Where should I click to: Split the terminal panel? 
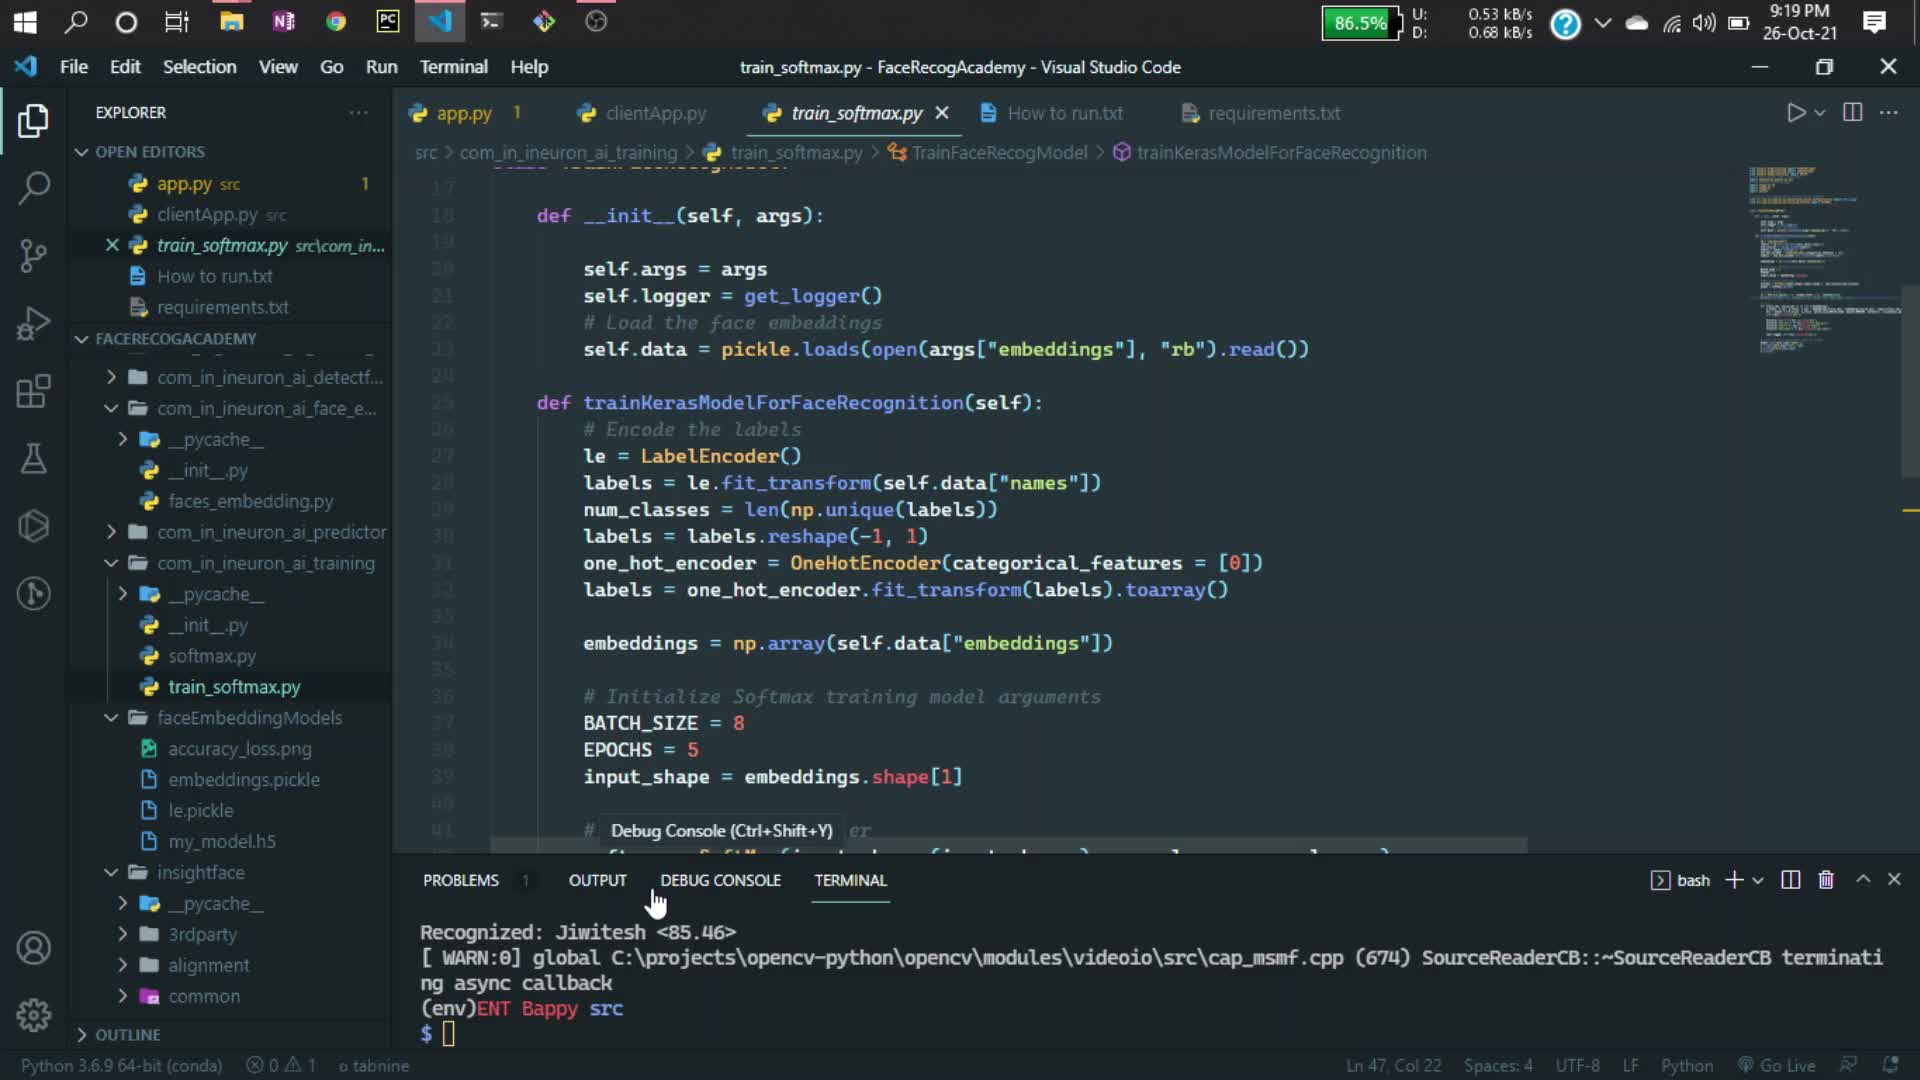click(1791, 880)
